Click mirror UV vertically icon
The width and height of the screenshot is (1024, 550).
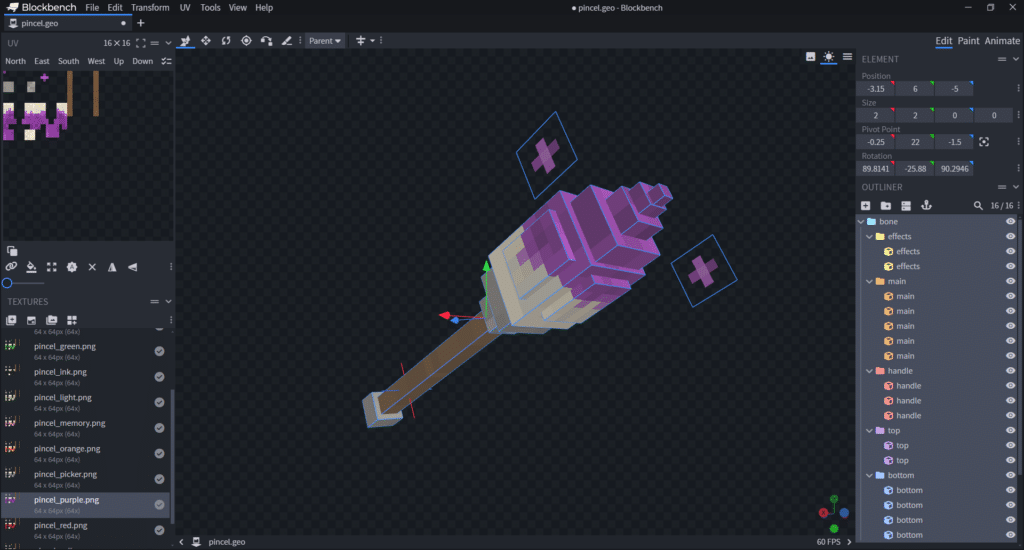tap(133, 267)
